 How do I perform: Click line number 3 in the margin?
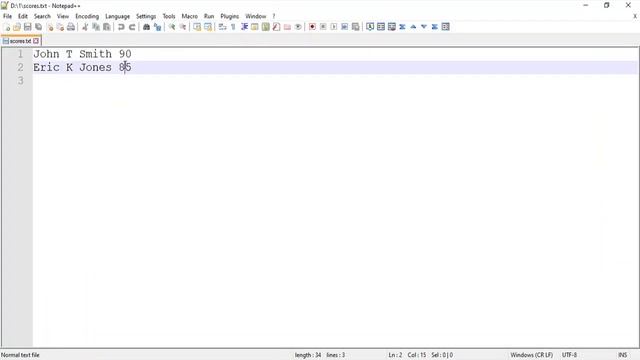click(x=20, y=80)
